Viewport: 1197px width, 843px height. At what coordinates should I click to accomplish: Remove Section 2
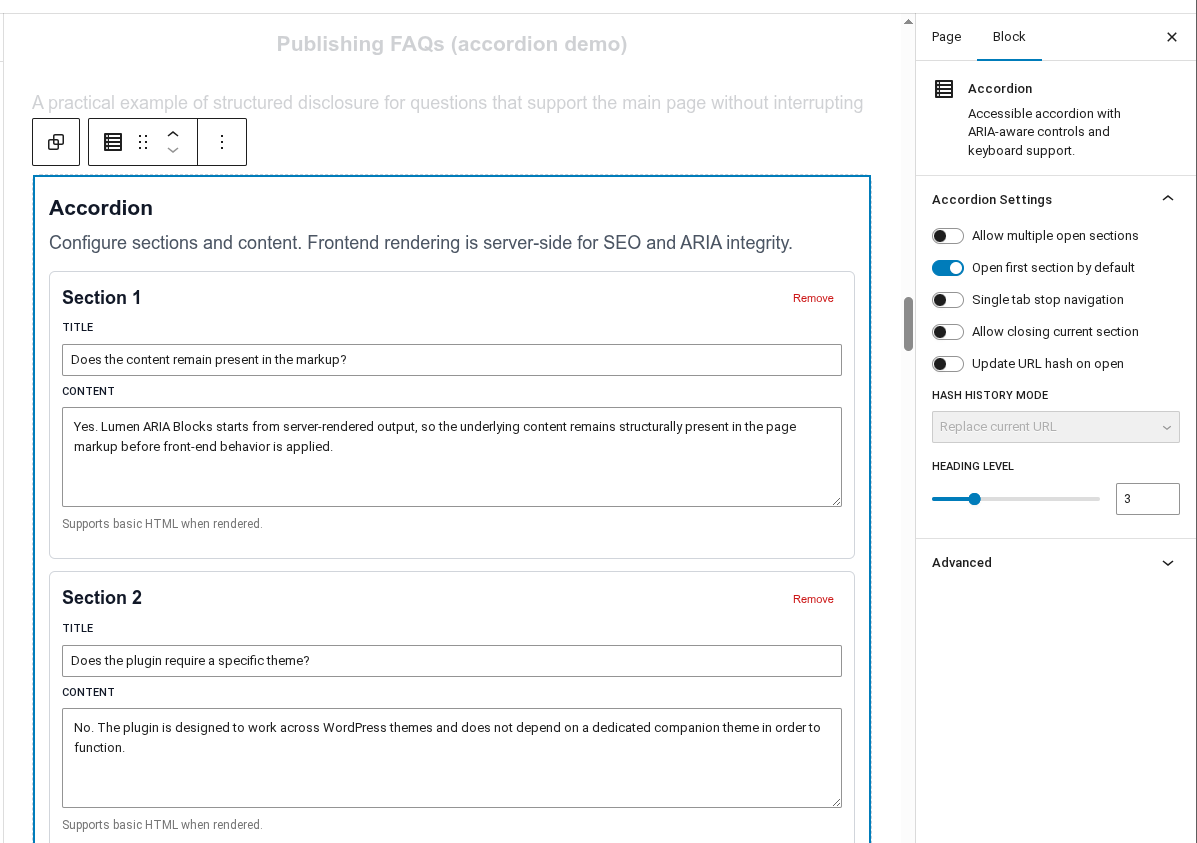point(812,598)
